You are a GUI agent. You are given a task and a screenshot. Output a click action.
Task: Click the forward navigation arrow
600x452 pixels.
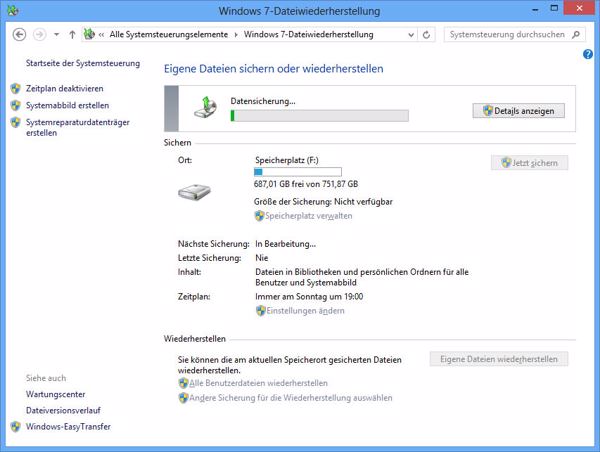[x=39, y=35]
